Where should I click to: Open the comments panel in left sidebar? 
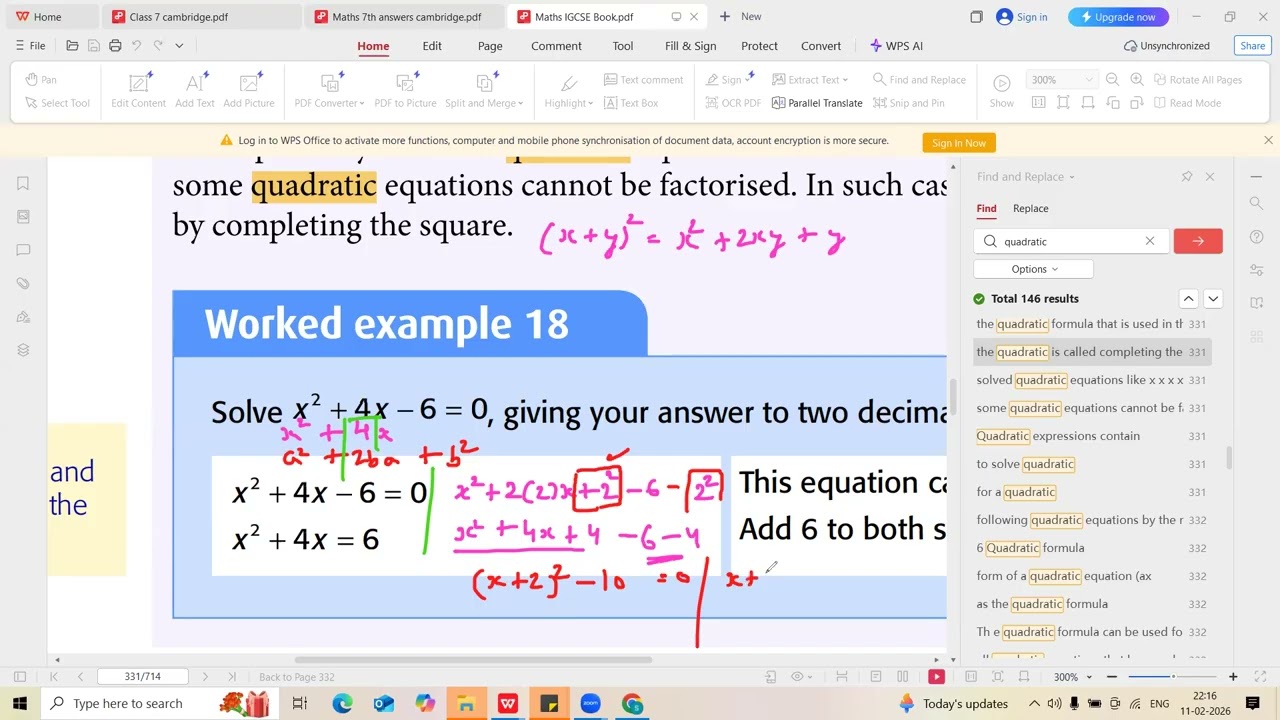[23, 250]
